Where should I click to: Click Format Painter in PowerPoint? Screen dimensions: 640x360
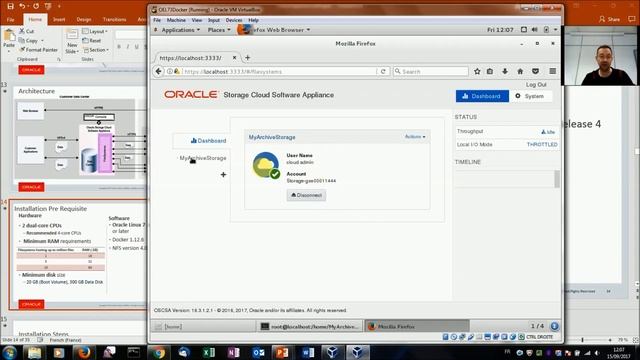pyautogui.click(x=38, y=50)
